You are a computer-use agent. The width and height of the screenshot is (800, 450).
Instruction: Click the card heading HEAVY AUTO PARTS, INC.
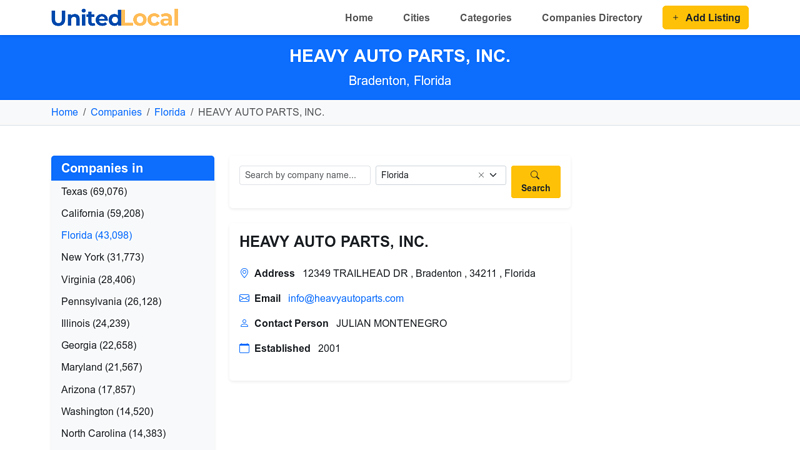334,241
